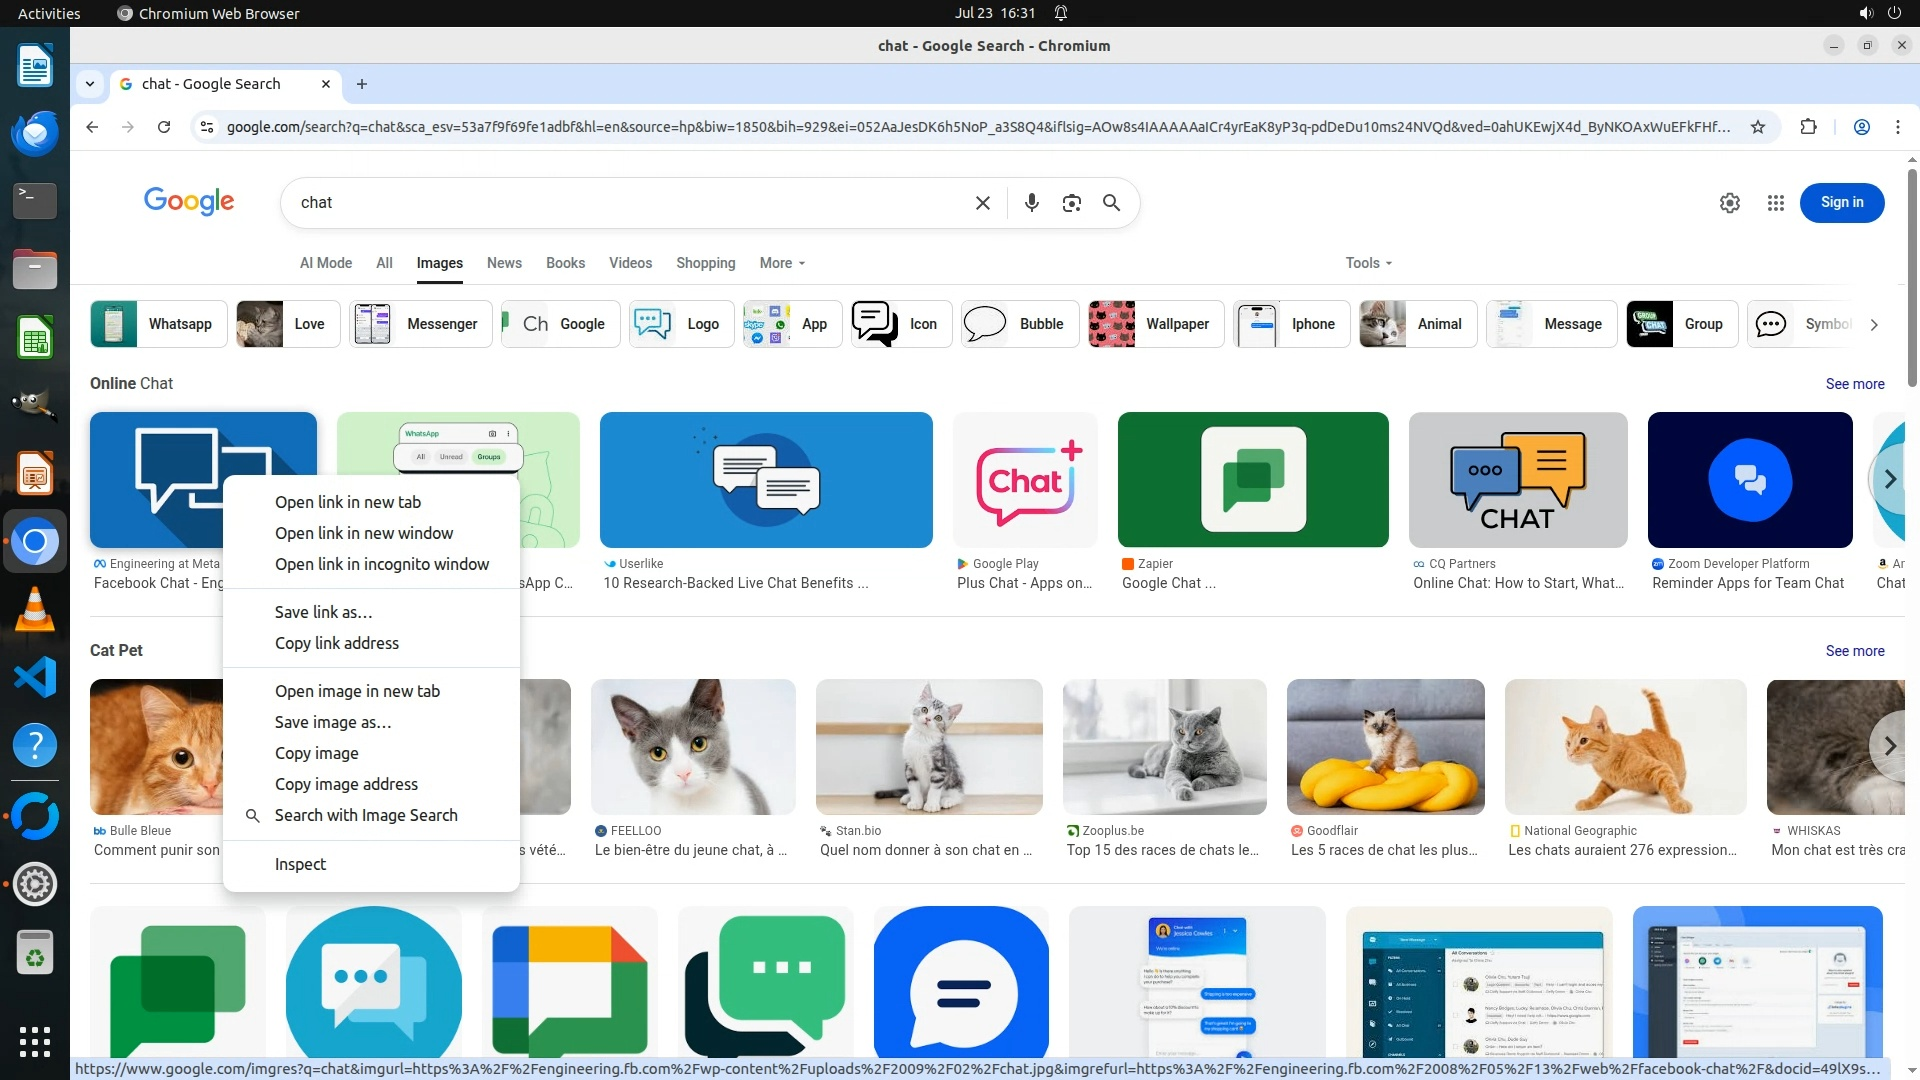Viewport: 1920px width, 1080px height.
Task: Open the Google Chat green thumbnail from Zapier
Action: click(1252, 480)
